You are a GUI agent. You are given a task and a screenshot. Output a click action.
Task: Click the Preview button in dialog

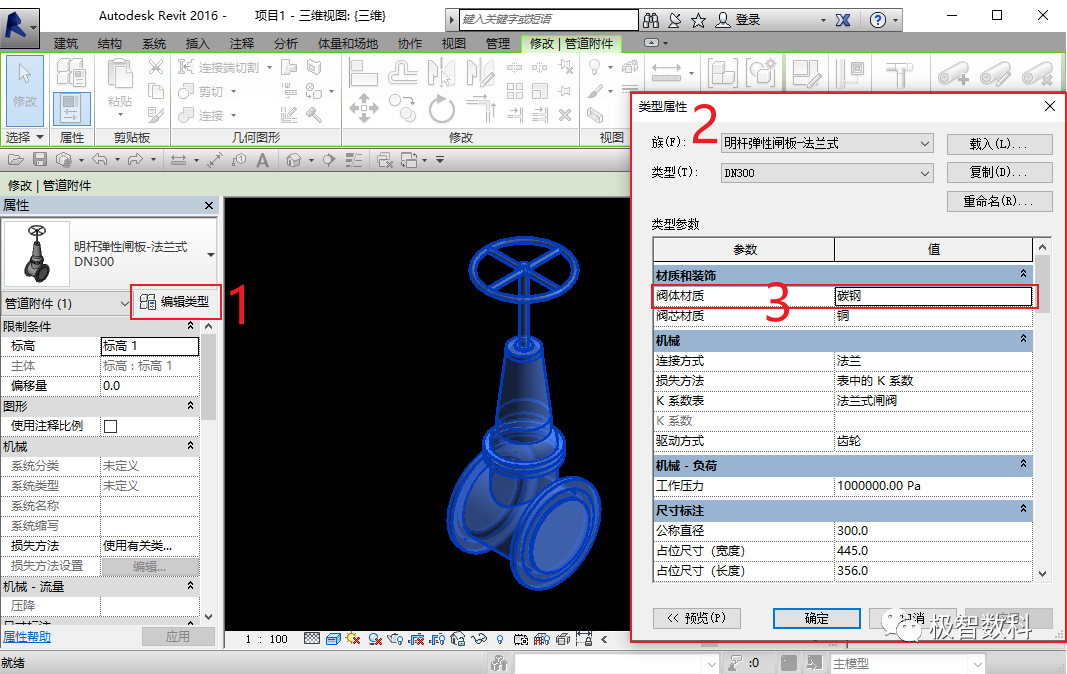[x=697, y=618]
